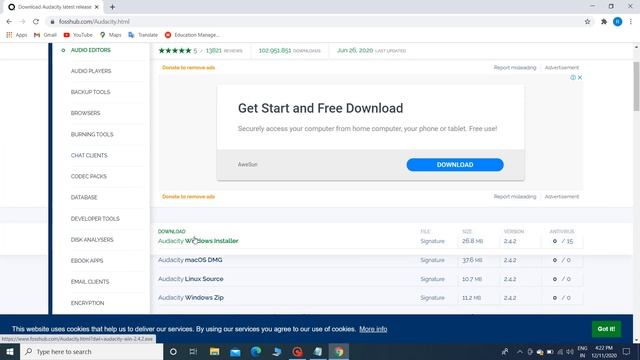Open the Chrome profile avatar

pos(618,22)
